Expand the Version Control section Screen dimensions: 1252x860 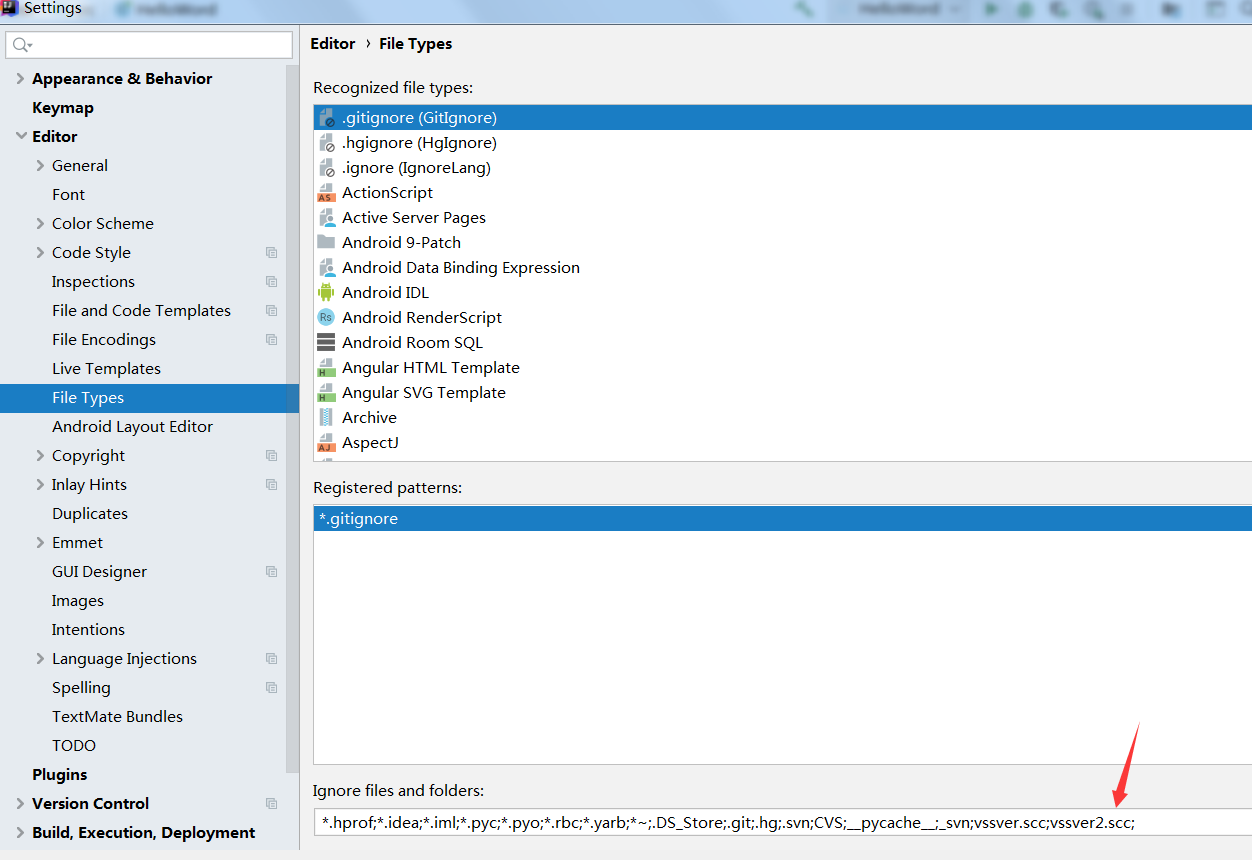point(20,804)
